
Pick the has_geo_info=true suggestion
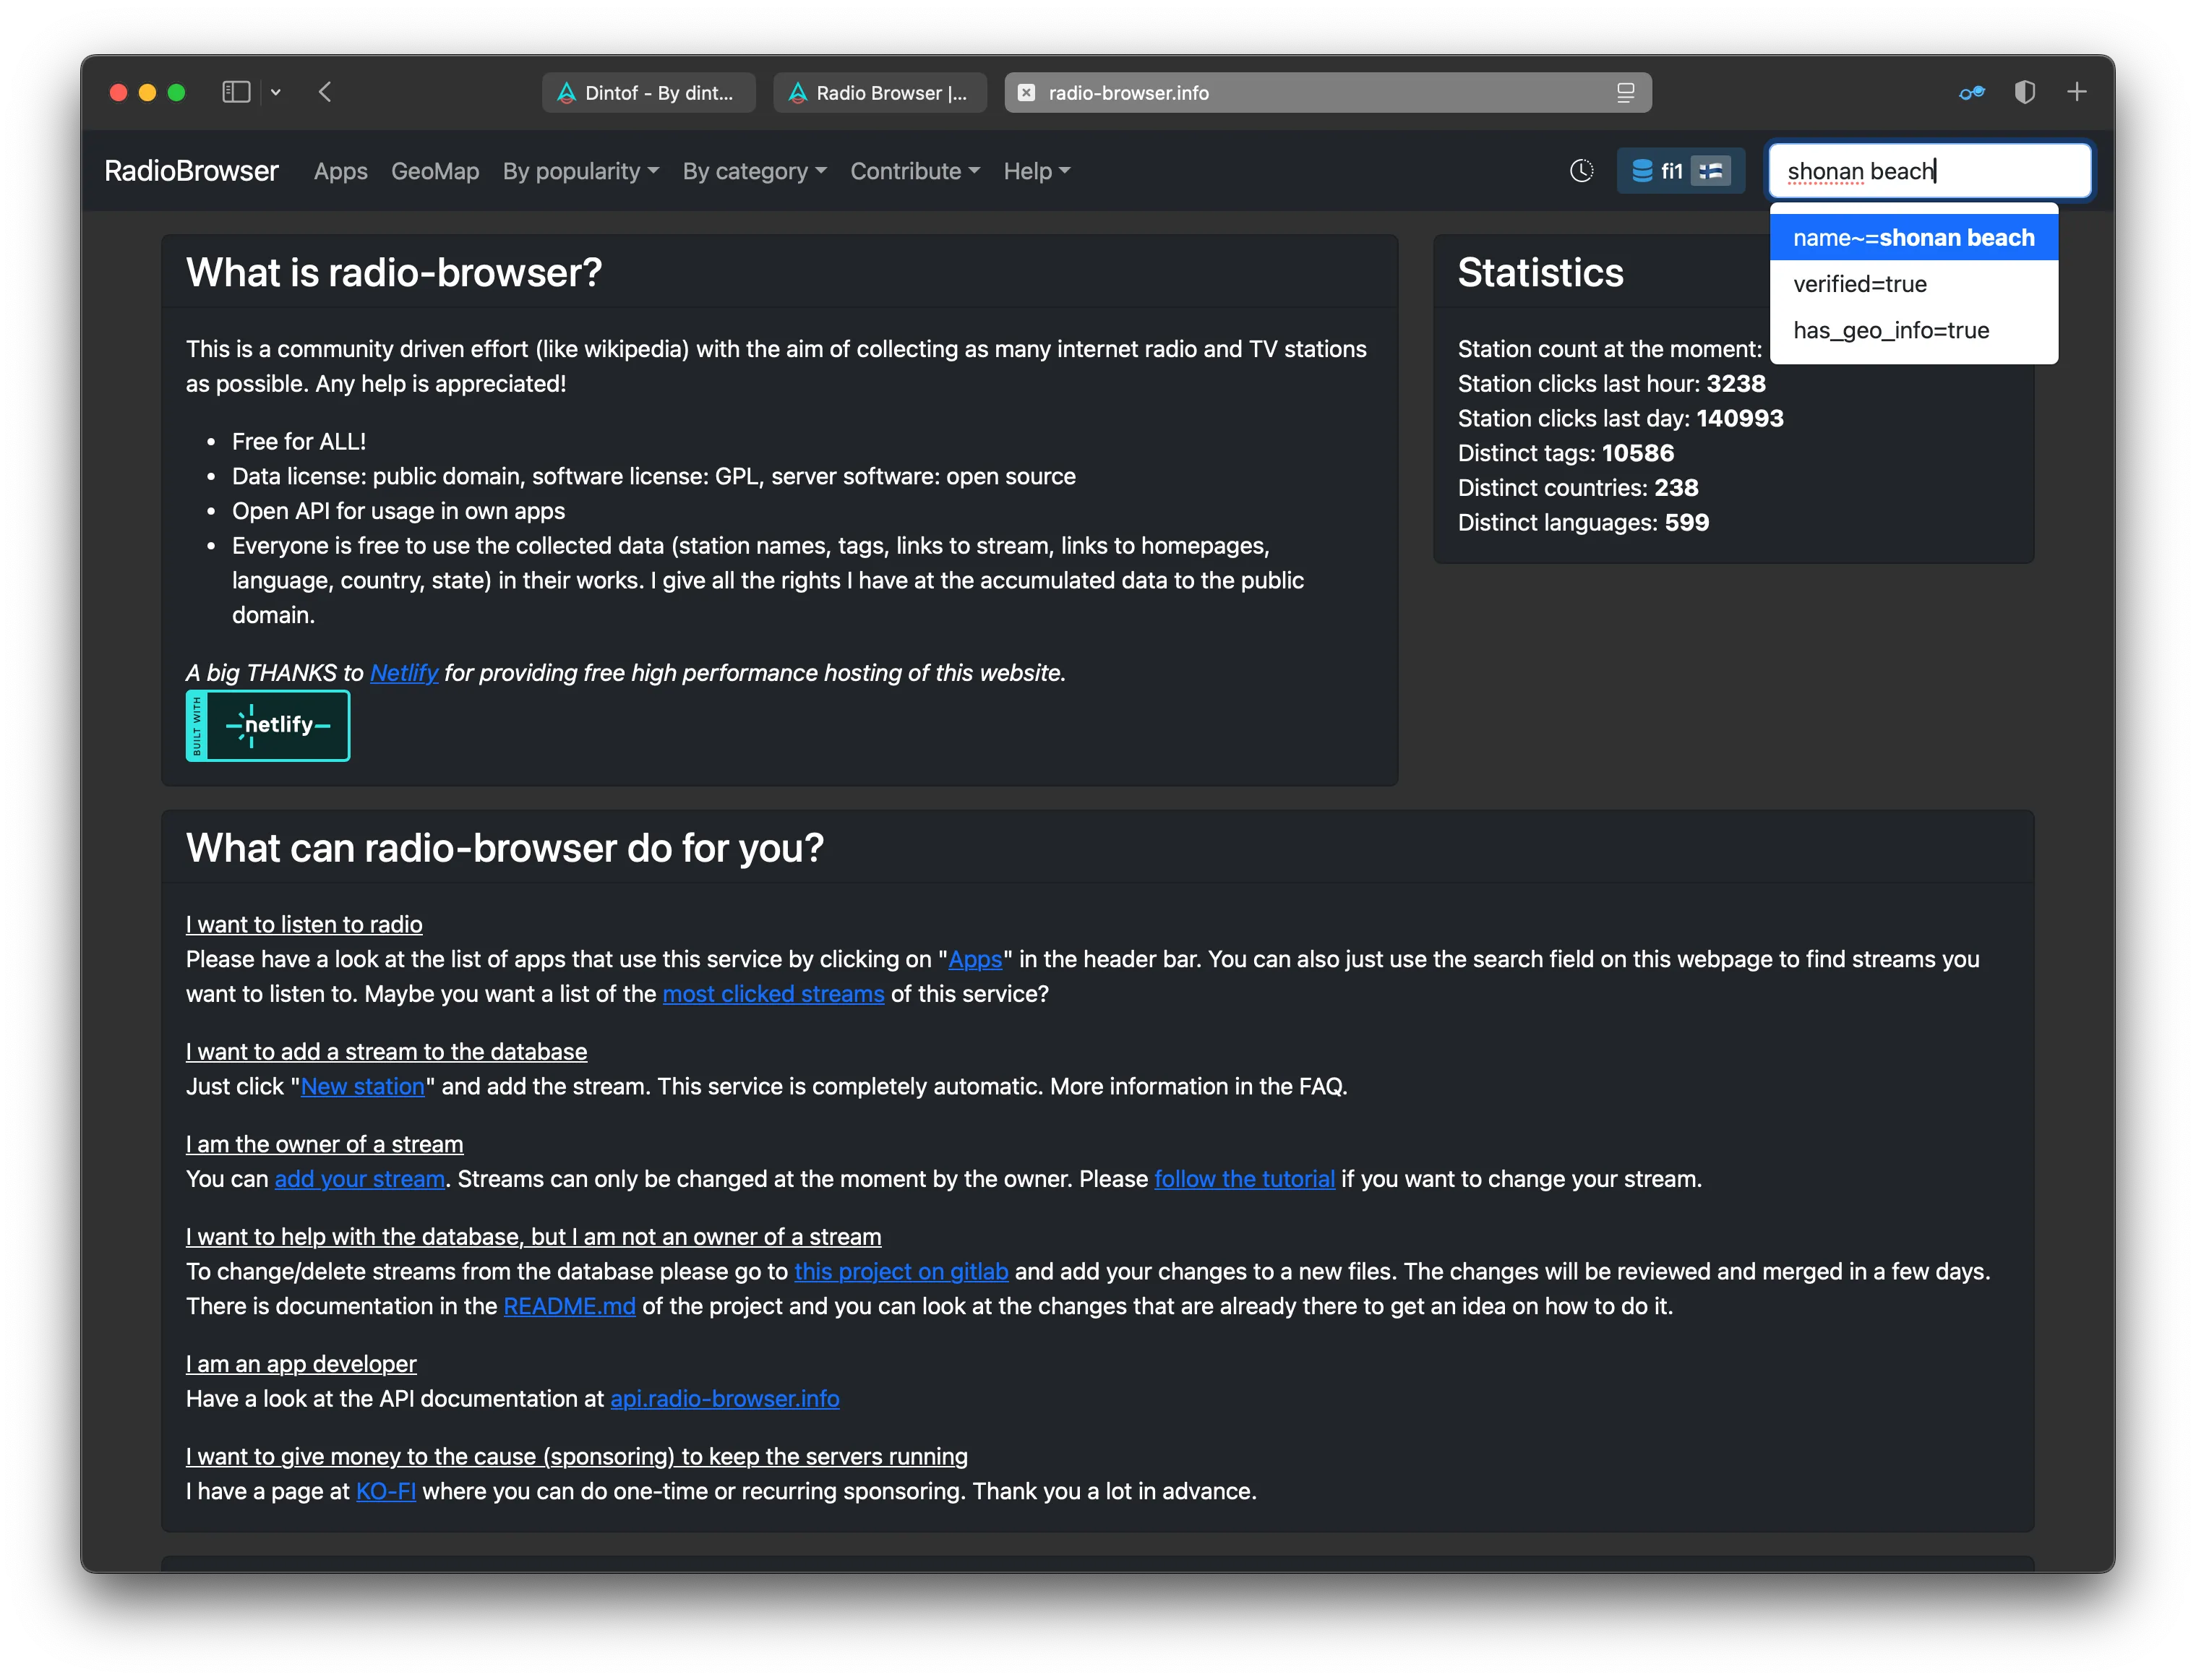(1890, 330)
